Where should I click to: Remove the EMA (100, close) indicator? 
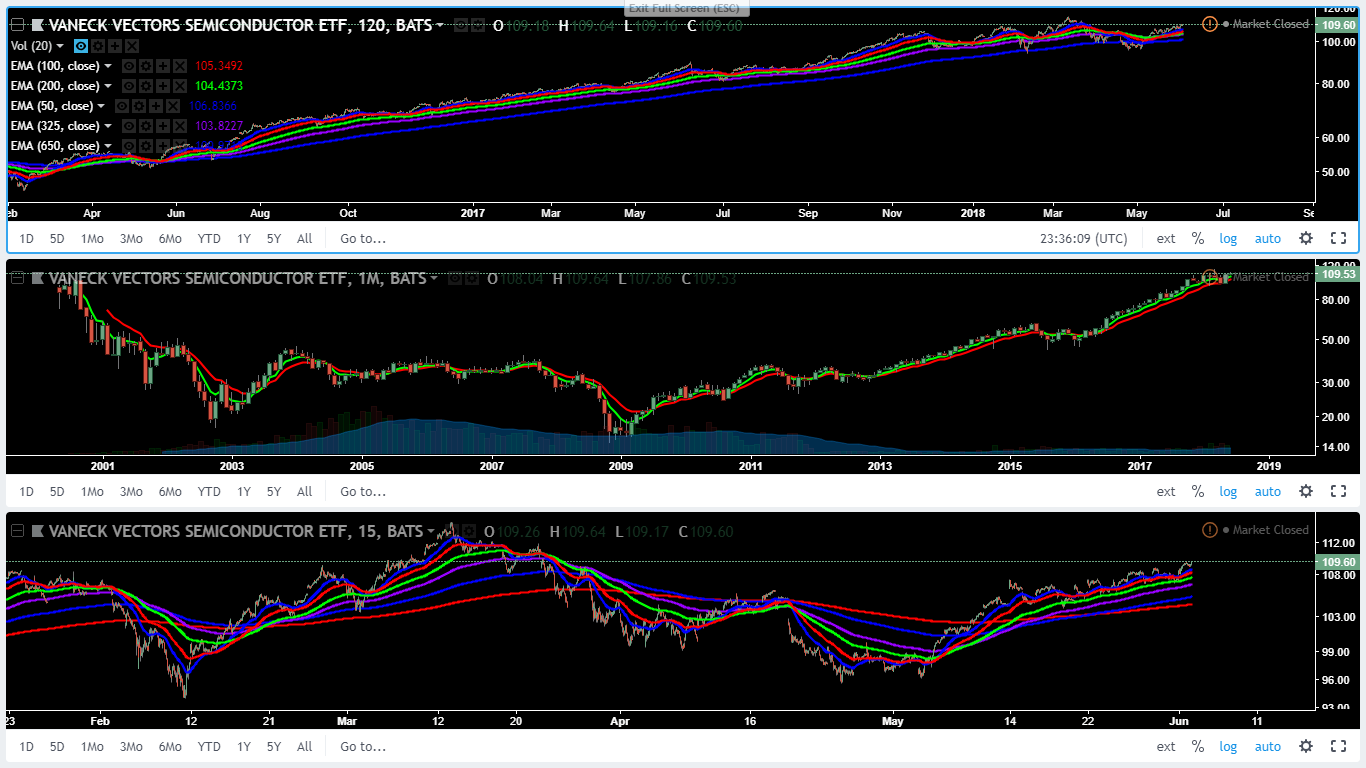click(x=180, y=66)
